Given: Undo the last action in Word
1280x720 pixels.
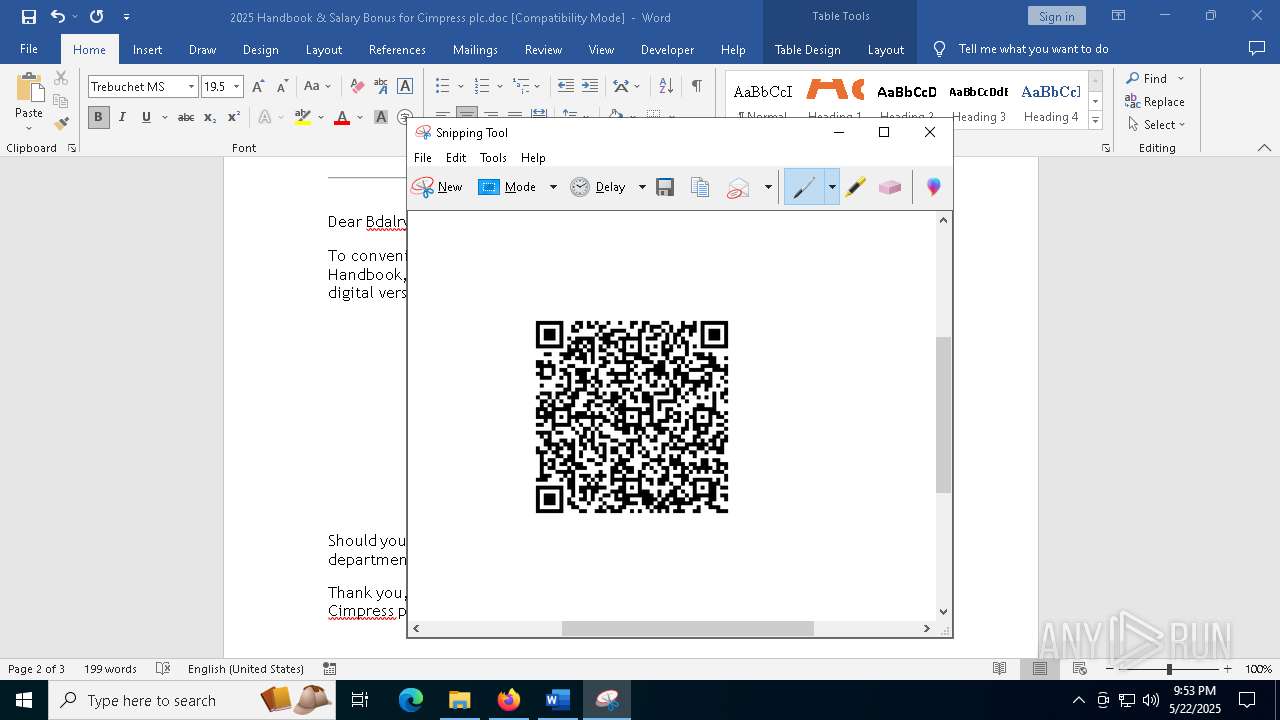Looking at the screenshot, I should coord(58,17).
